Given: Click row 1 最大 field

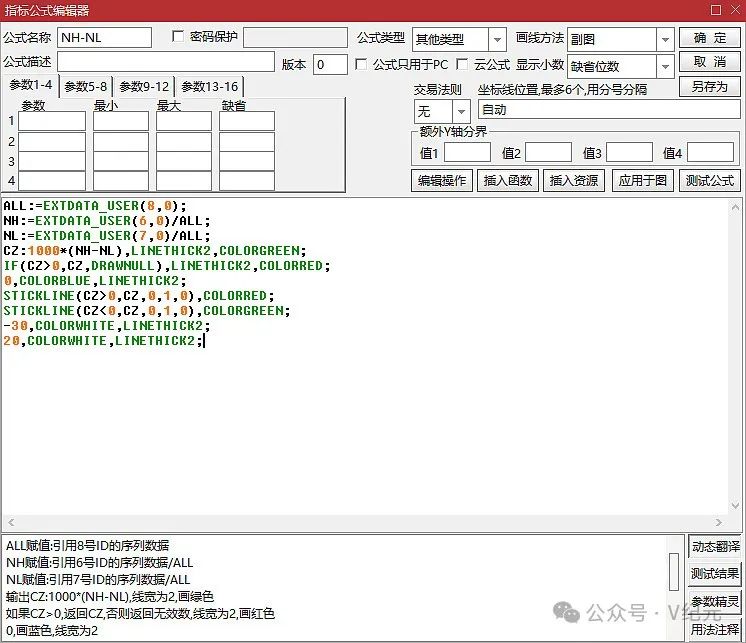Looking at the screenshot, I should [x=184, y=121].
